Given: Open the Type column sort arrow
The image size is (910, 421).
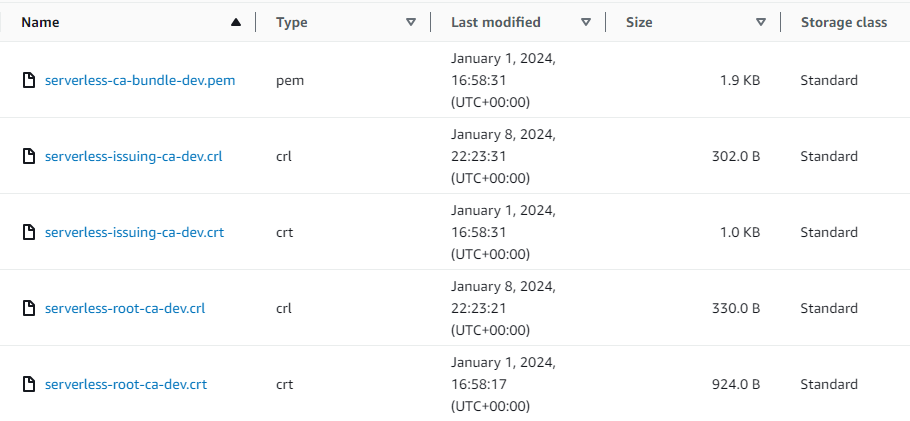Looking at the screenshot, I should coord(411,22).
